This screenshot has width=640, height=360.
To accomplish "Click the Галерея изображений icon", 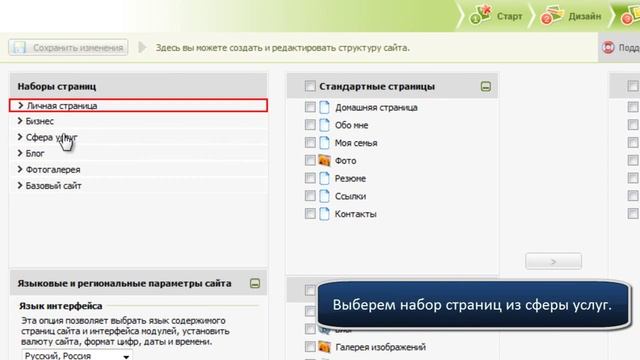I will click(x=324, y=347).
